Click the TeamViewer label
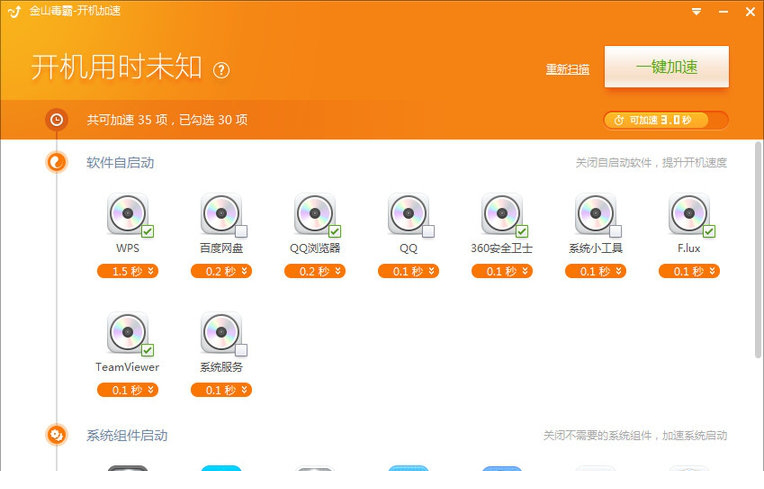 [127, 367]
